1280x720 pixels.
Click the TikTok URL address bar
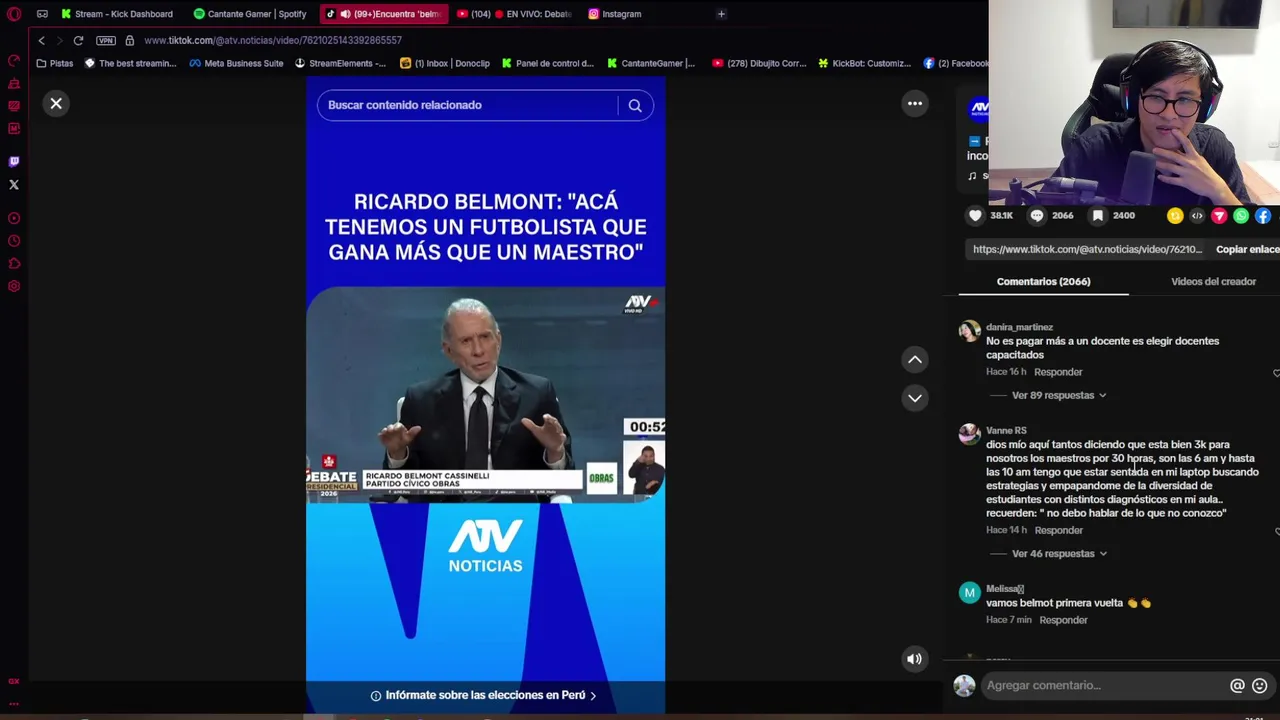pos(272,40)
